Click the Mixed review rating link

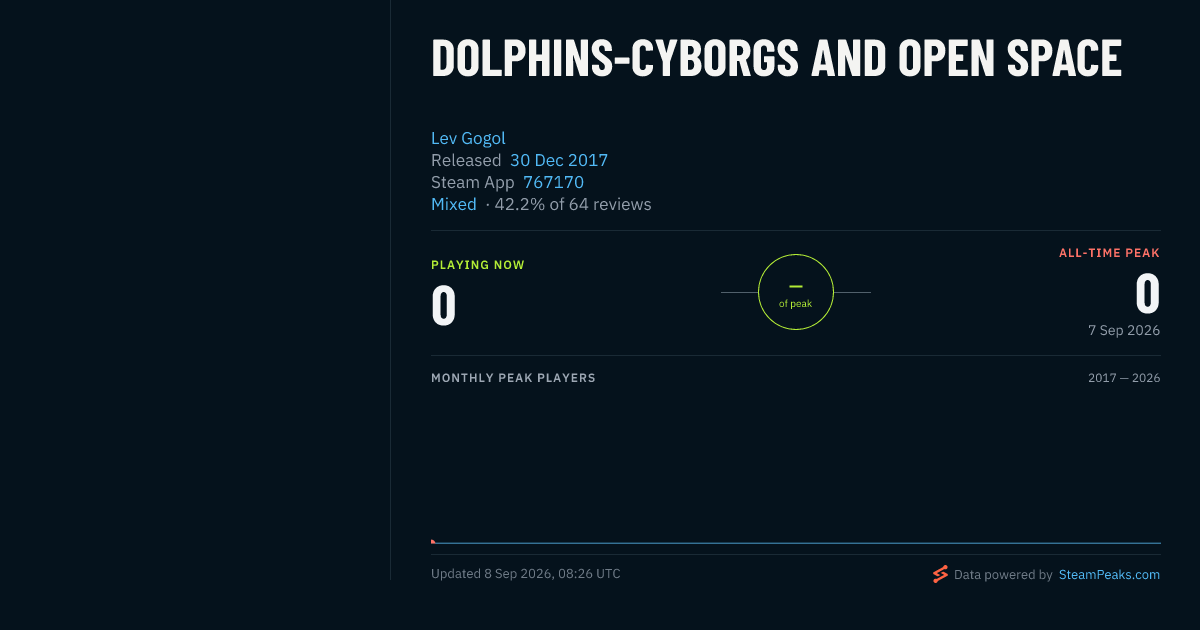(454, 204)
